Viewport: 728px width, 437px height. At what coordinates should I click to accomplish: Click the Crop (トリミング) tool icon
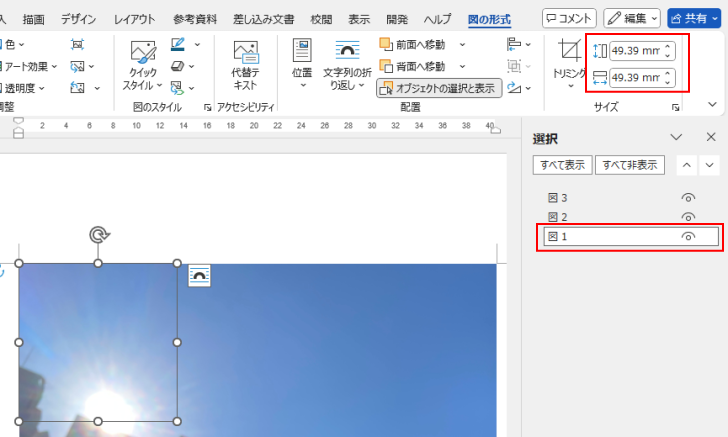click(569, 50)
